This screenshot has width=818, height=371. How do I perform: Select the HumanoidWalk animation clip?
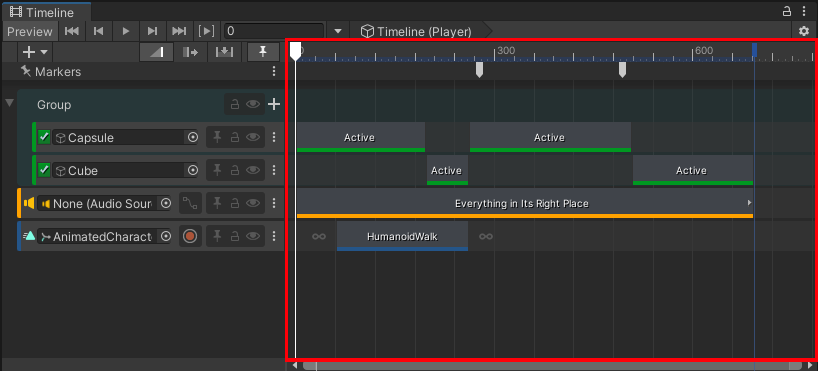[402, 236]
